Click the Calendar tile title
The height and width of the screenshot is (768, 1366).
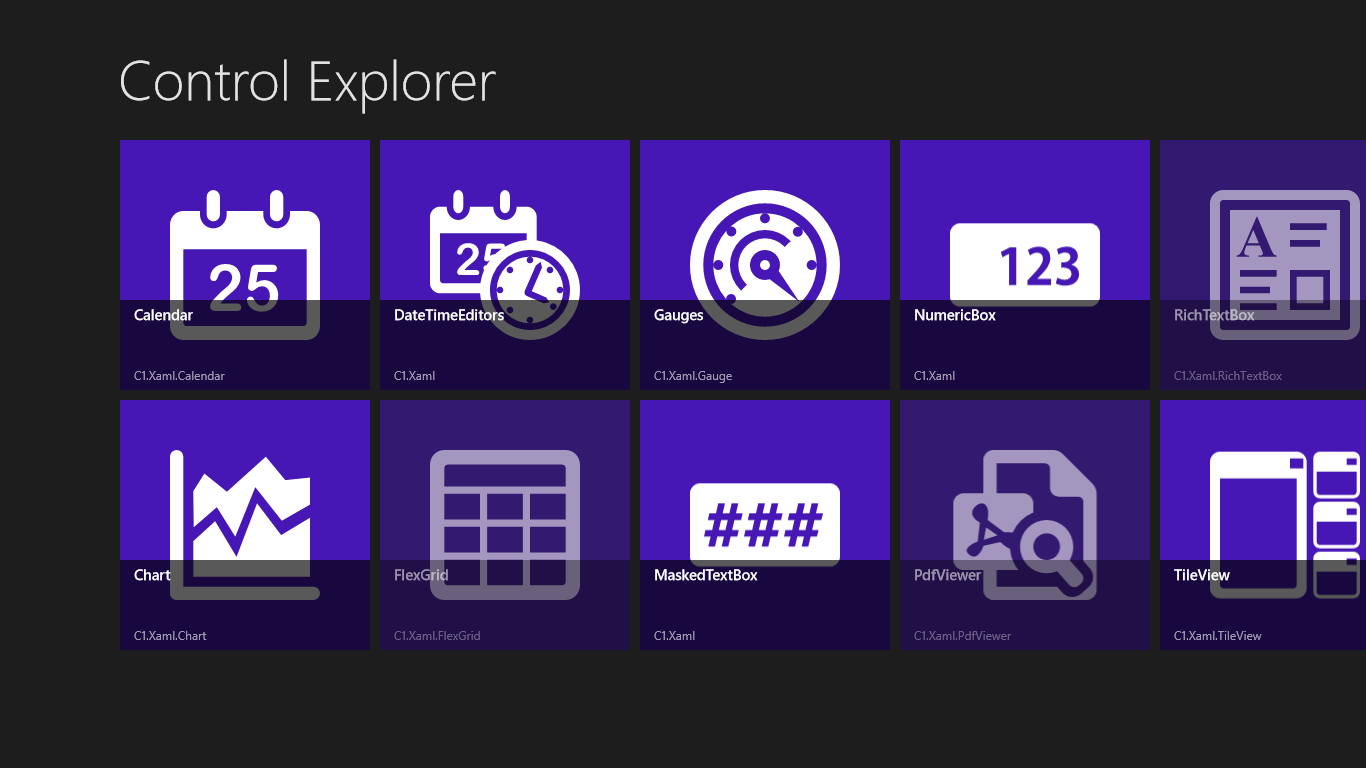(x=163, y=315)
